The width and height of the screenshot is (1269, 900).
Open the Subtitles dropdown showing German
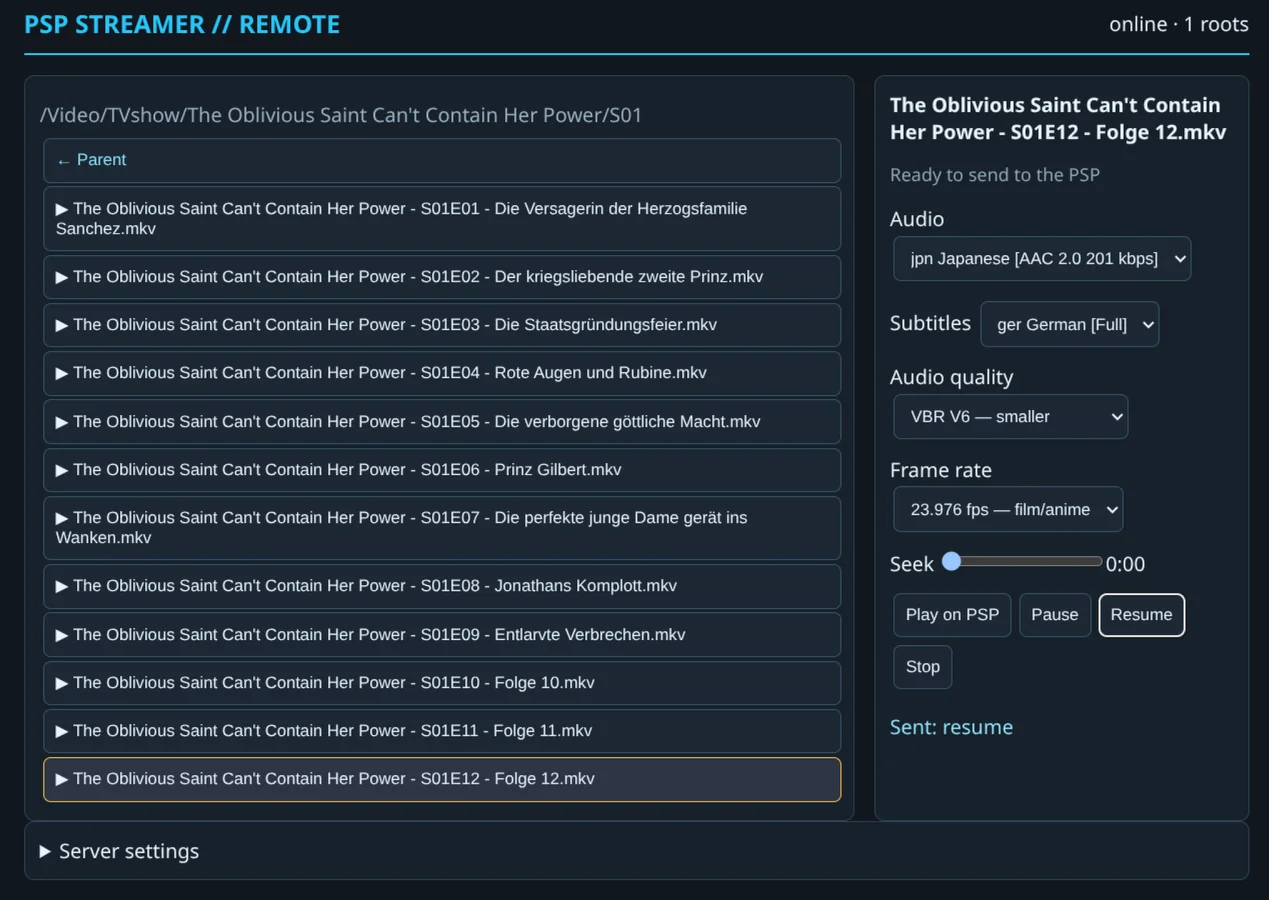click(1070, 324)
